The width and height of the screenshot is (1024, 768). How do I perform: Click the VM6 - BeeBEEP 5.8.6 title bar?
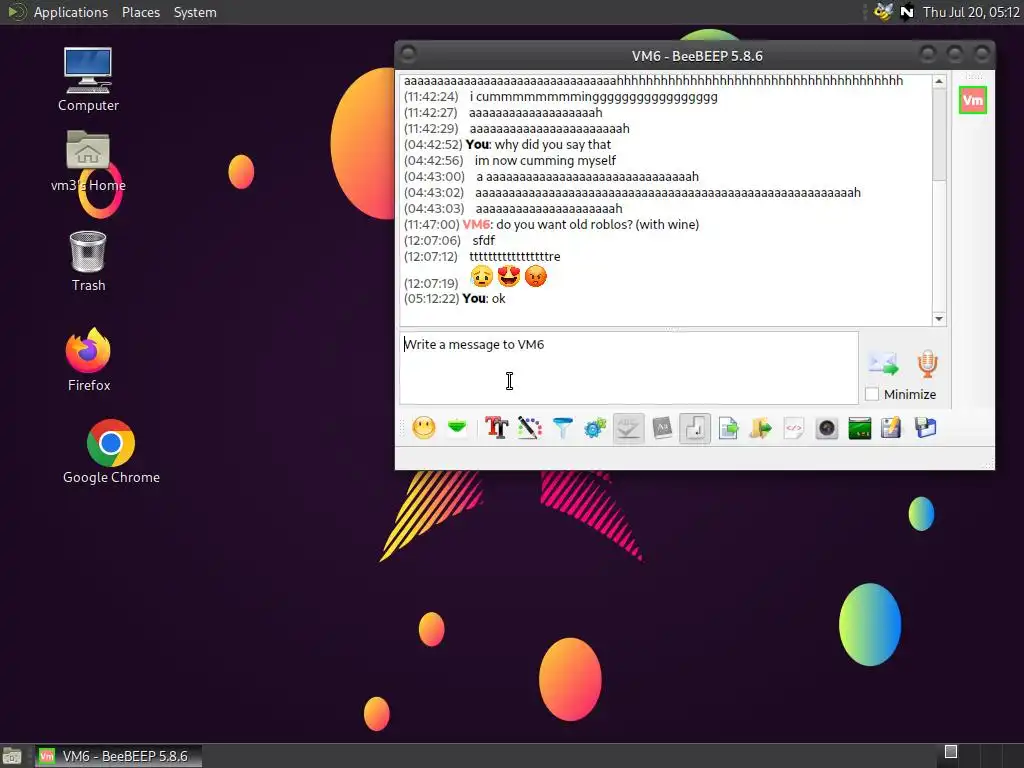(x=696, y=56)
